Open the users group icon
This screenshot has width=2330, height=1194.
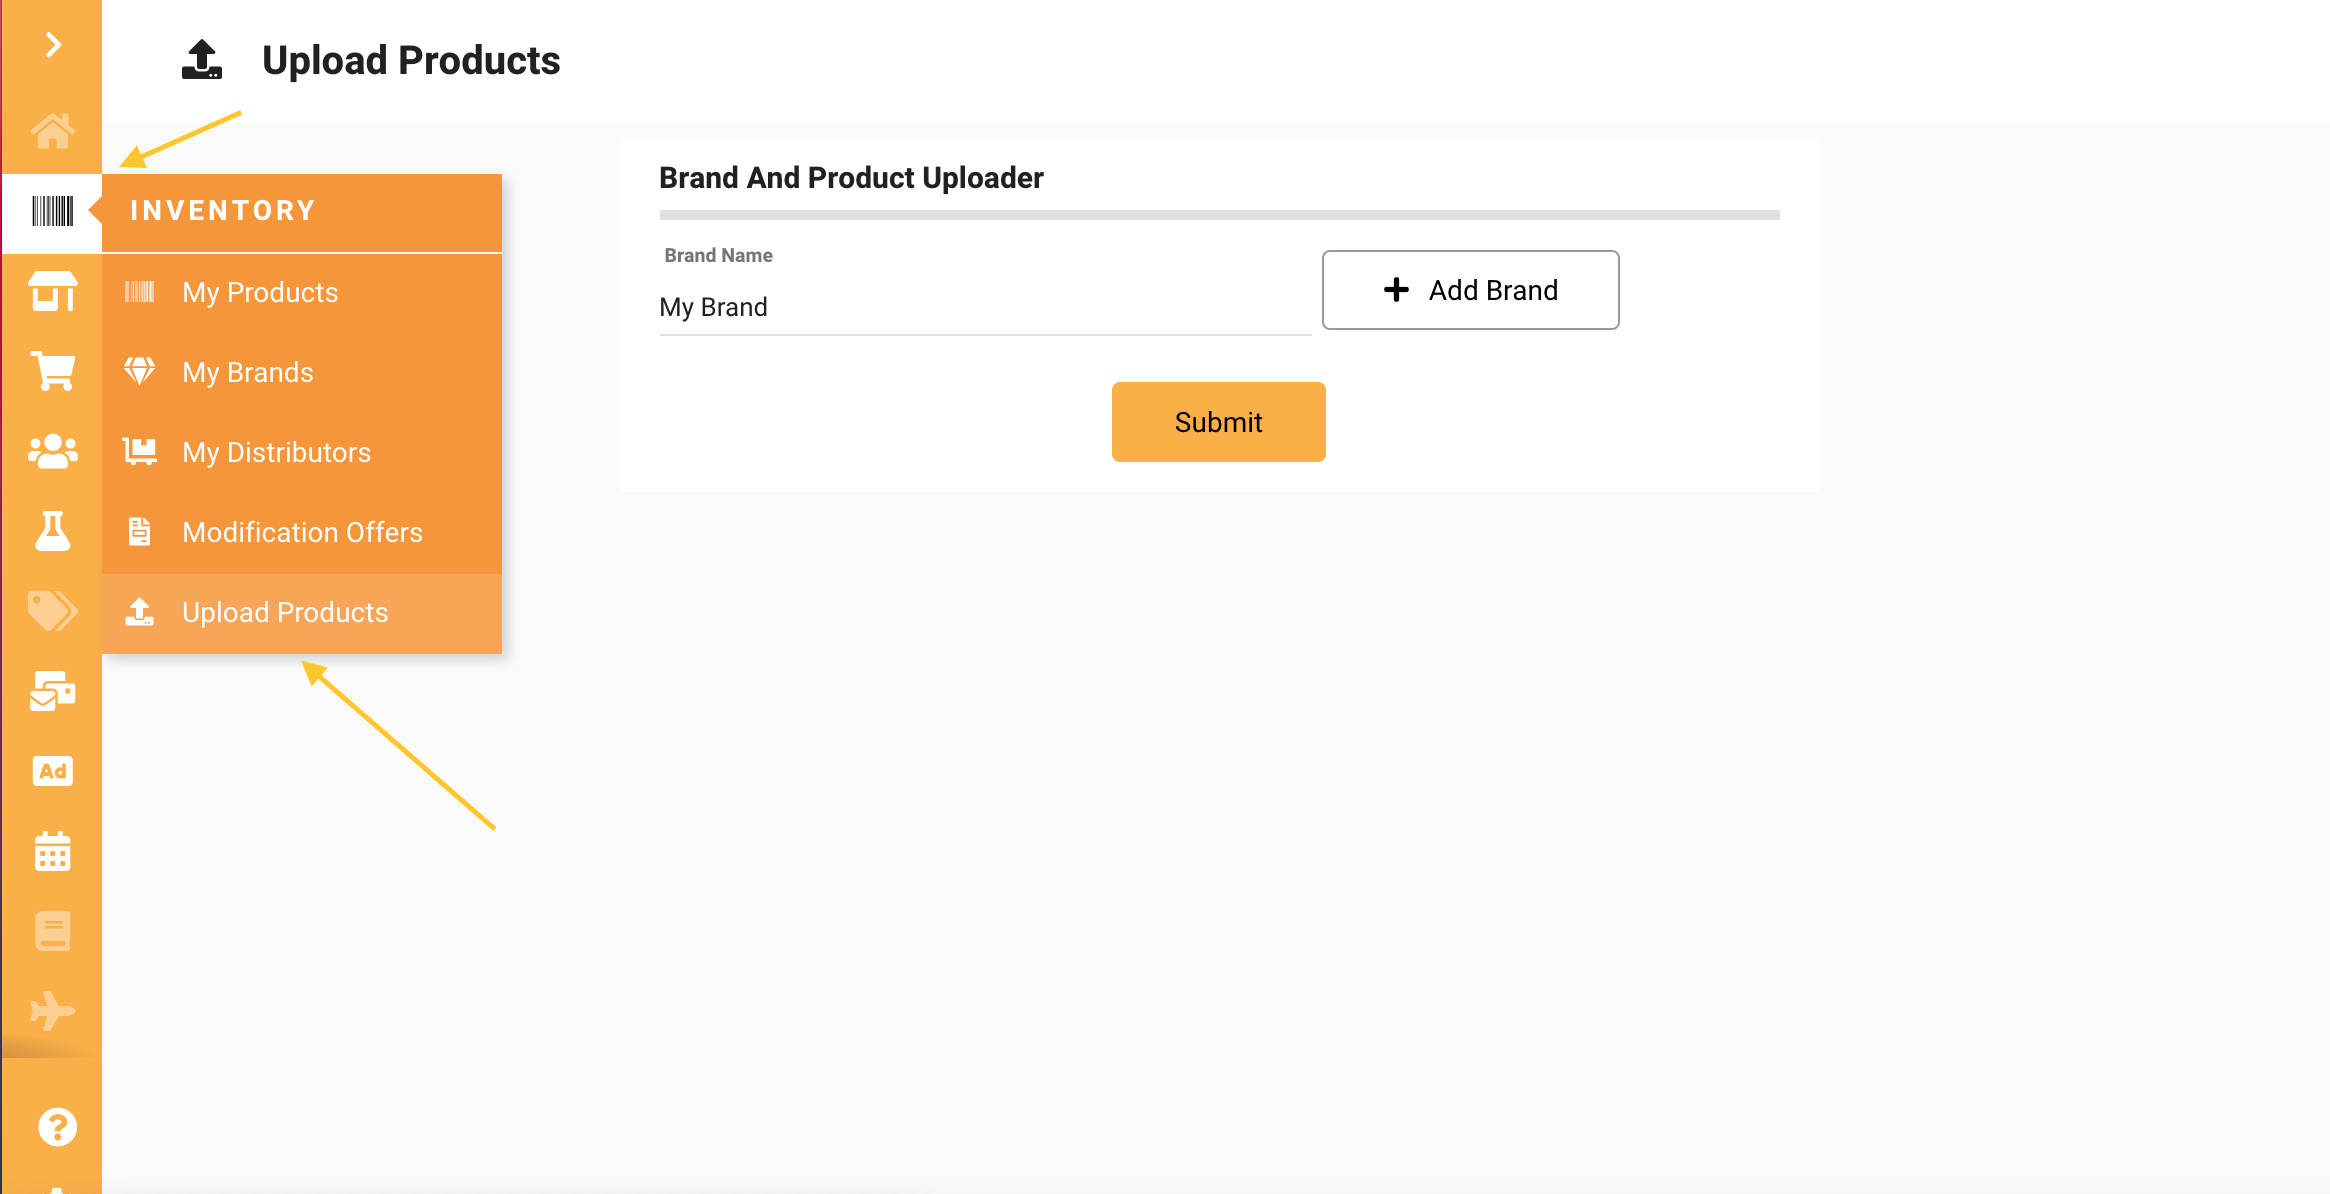click(x=53, y=451)
